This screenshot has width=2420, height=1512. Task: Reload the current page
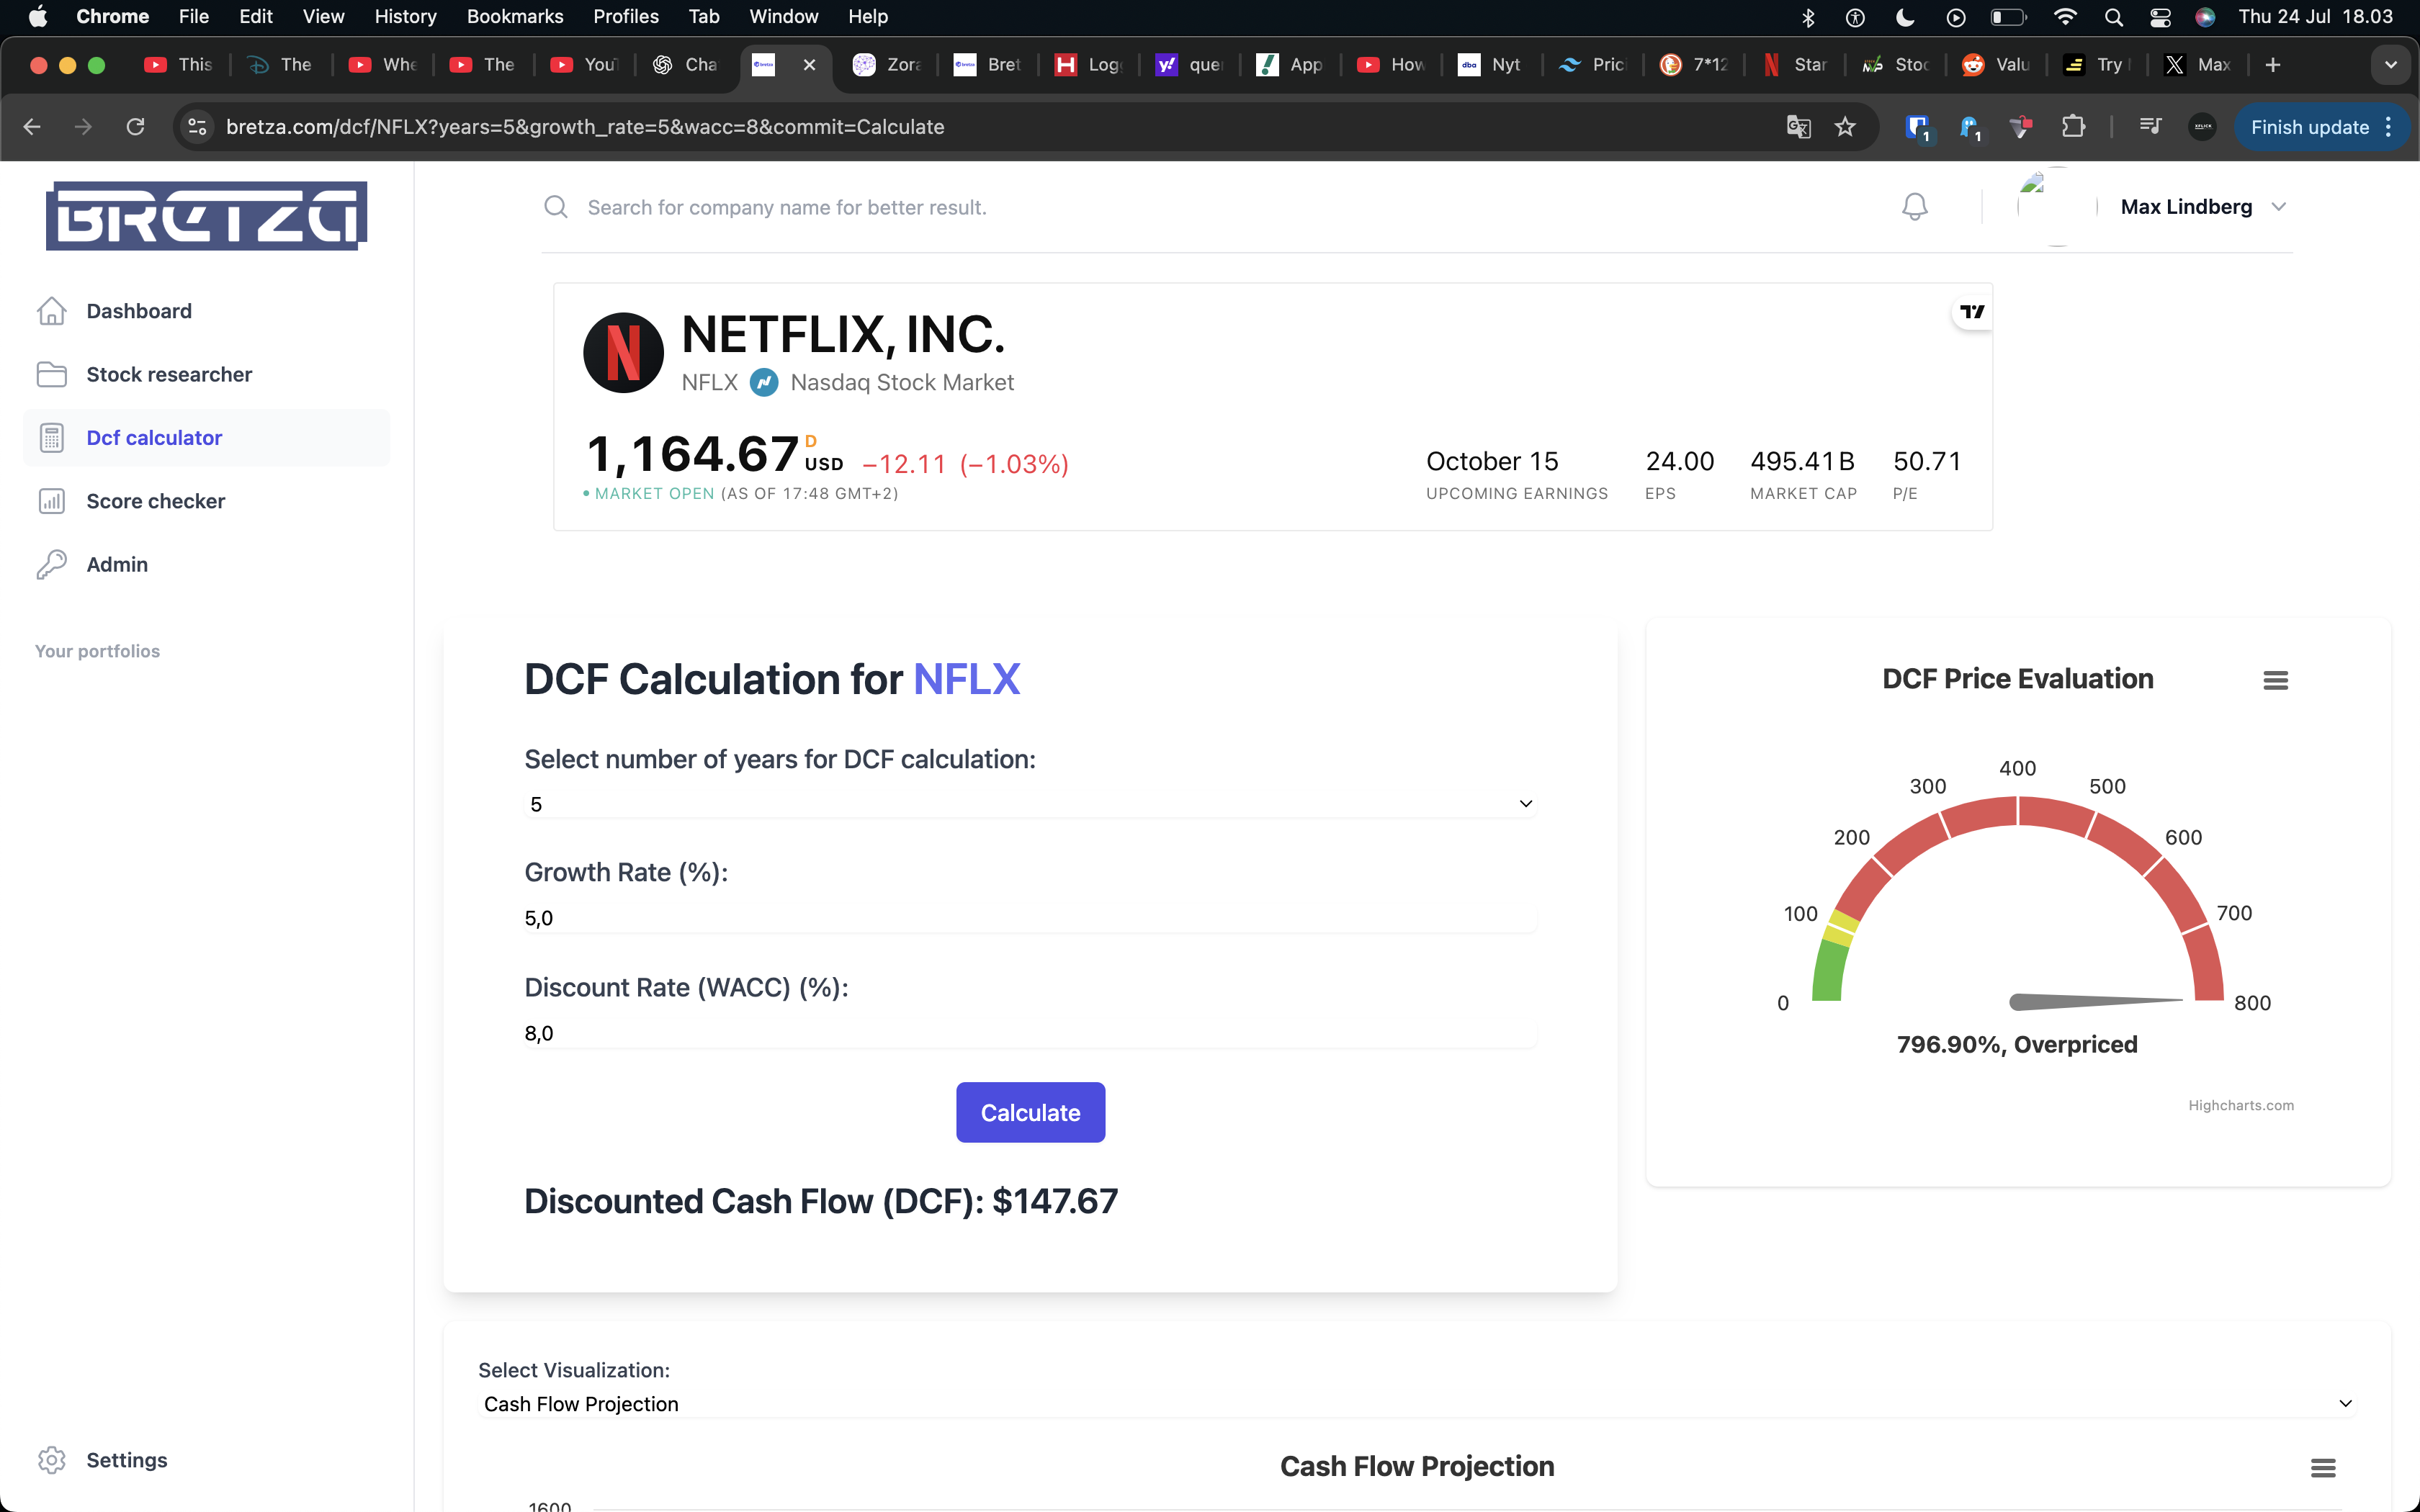click(135, 127)
